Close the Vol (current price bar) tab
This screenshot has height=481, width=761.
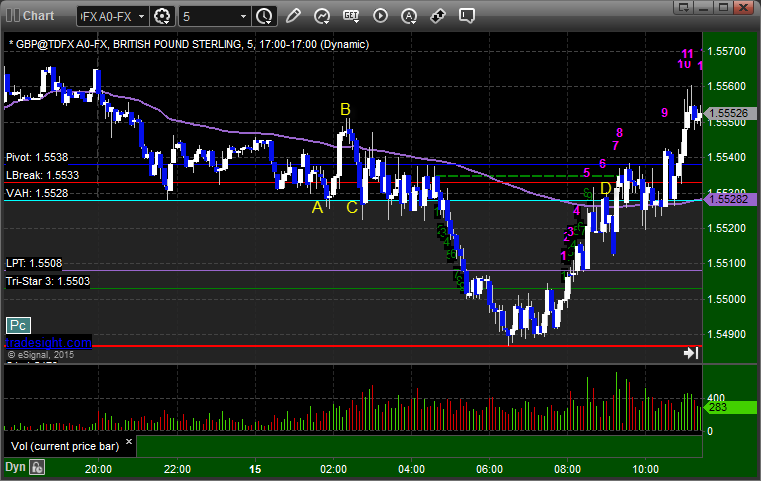pos(129,442)
